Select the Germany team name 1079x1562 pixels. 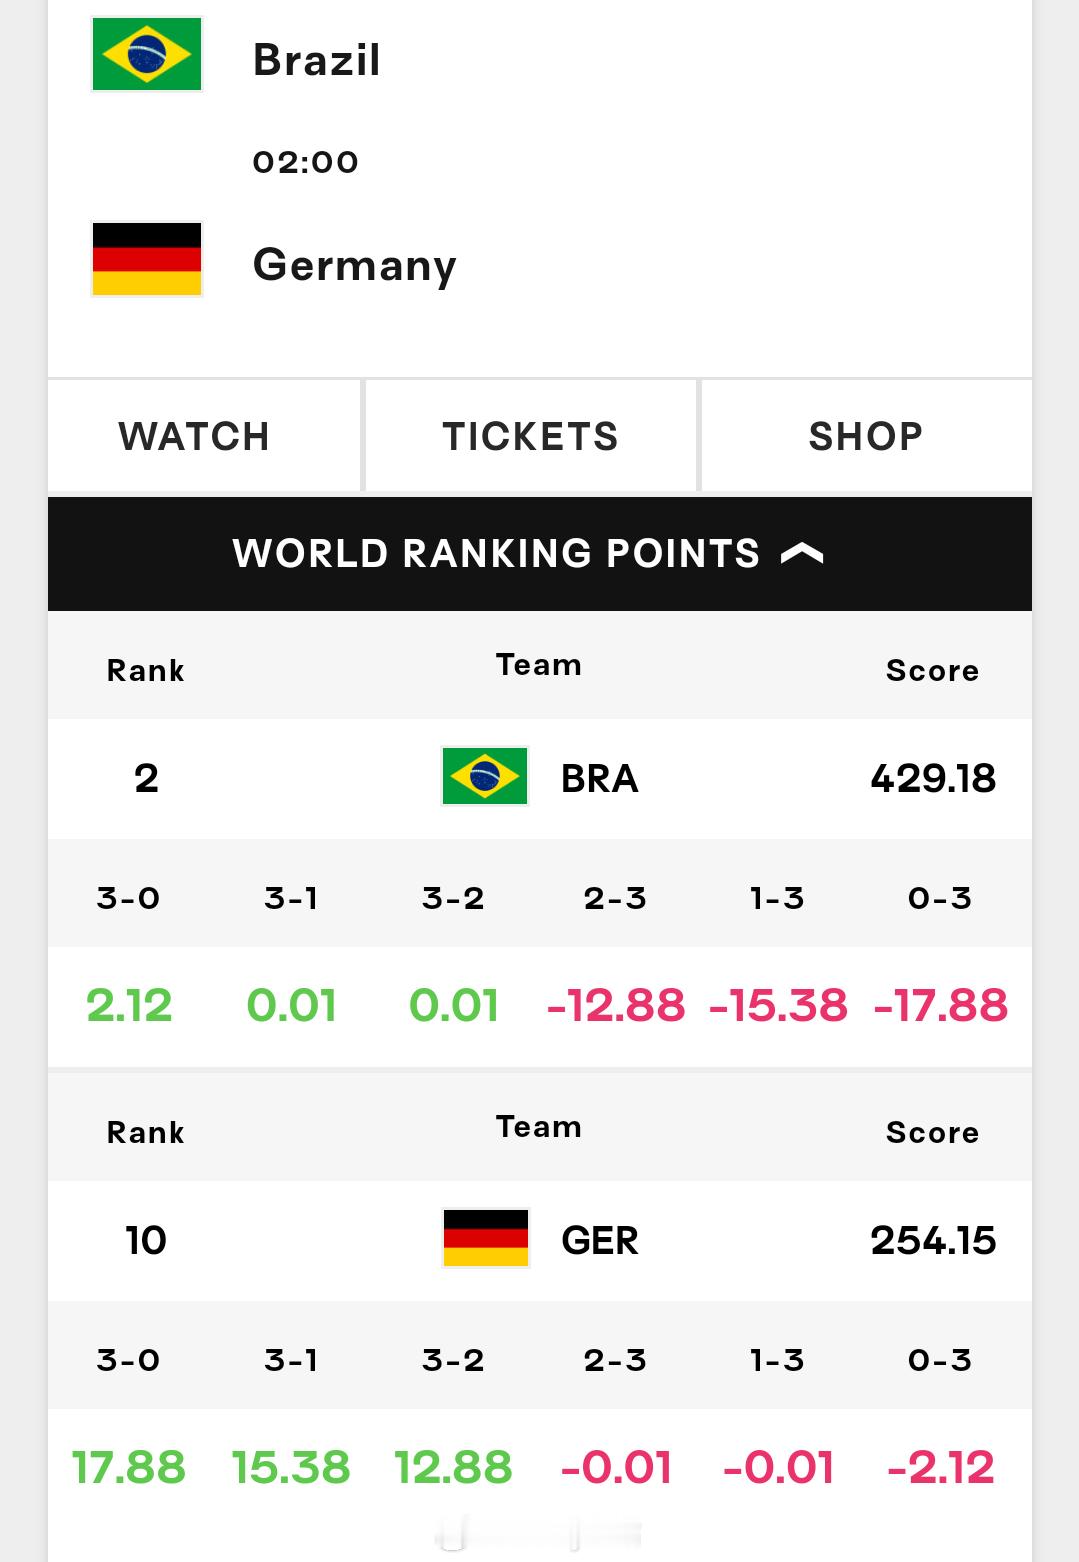coord(355,265)
